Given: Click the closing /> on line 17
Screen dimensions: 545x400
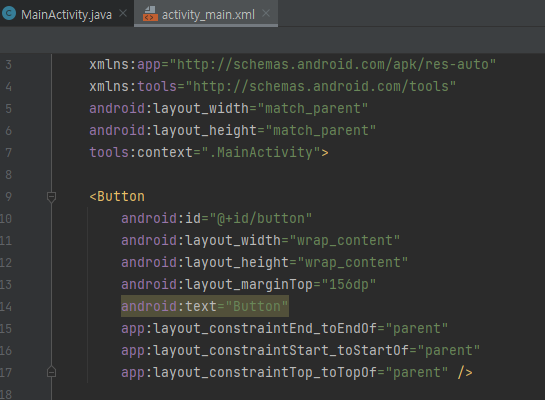Looking at the screenshot, I should pyautogui.click(x=465, y=373).
